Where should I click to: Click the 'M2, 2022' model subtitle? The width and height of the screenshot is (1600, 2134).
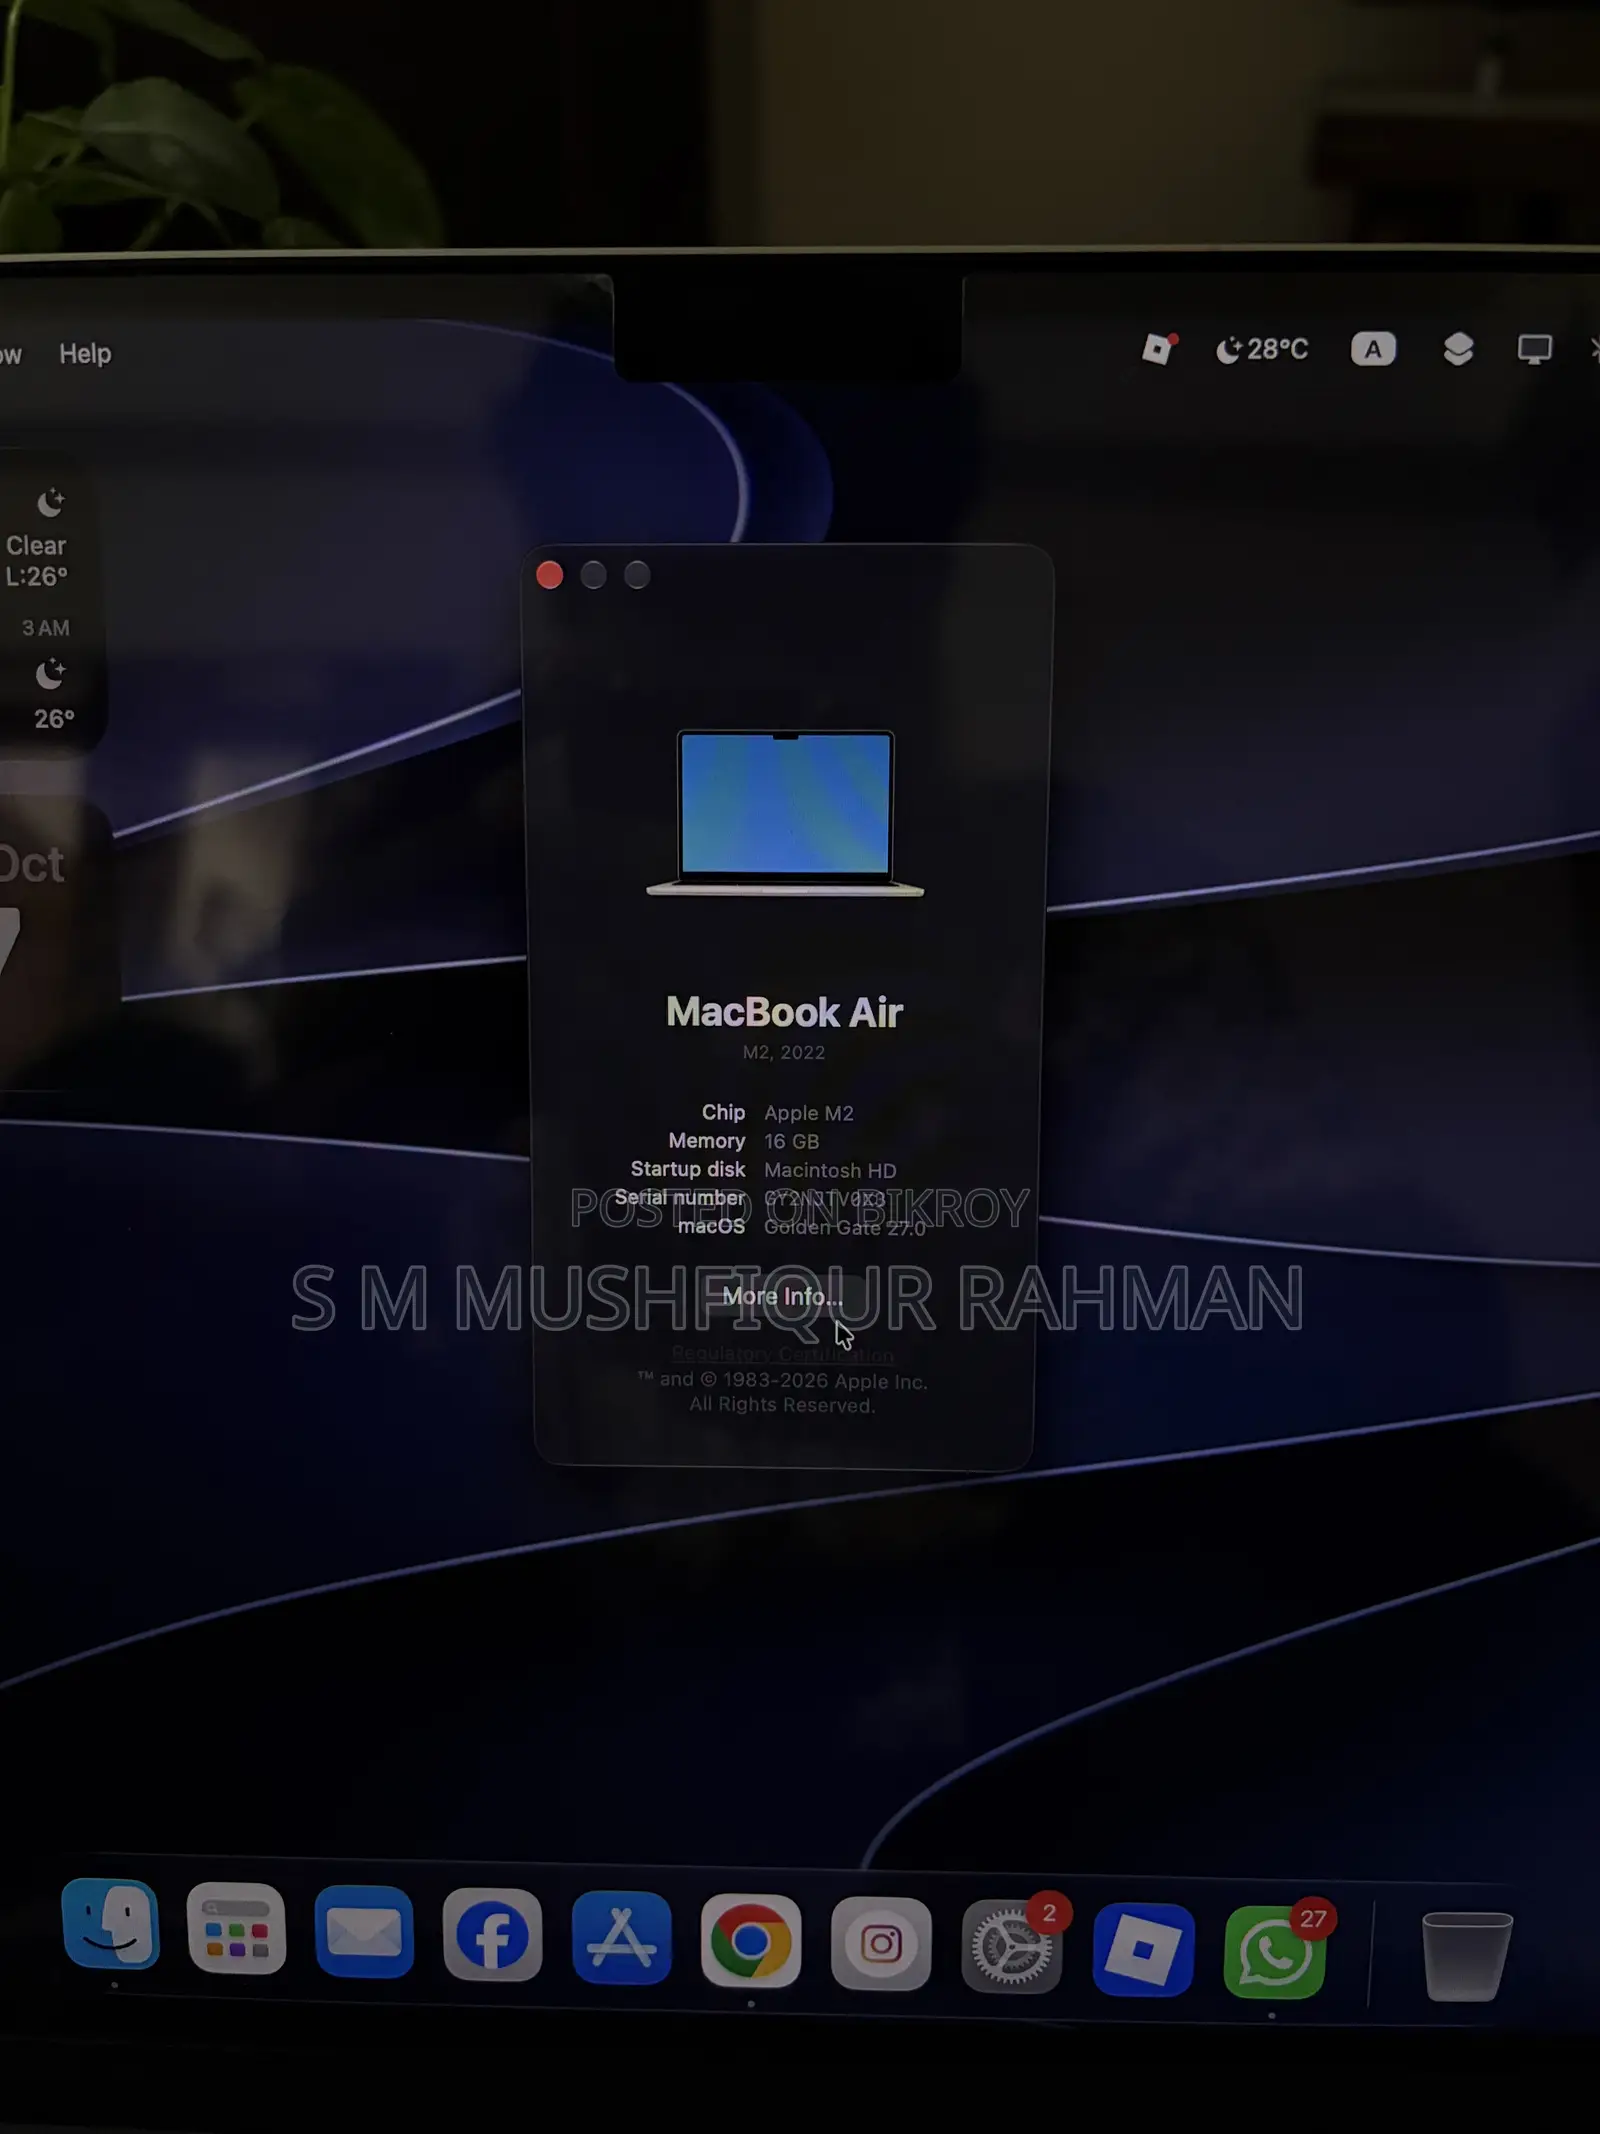(x=784, y=1052)
